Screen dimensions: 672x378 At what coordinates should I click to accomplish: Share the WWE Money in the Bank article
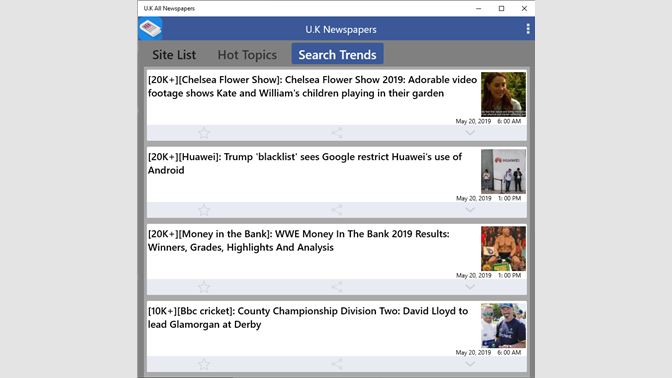[337, 287]
